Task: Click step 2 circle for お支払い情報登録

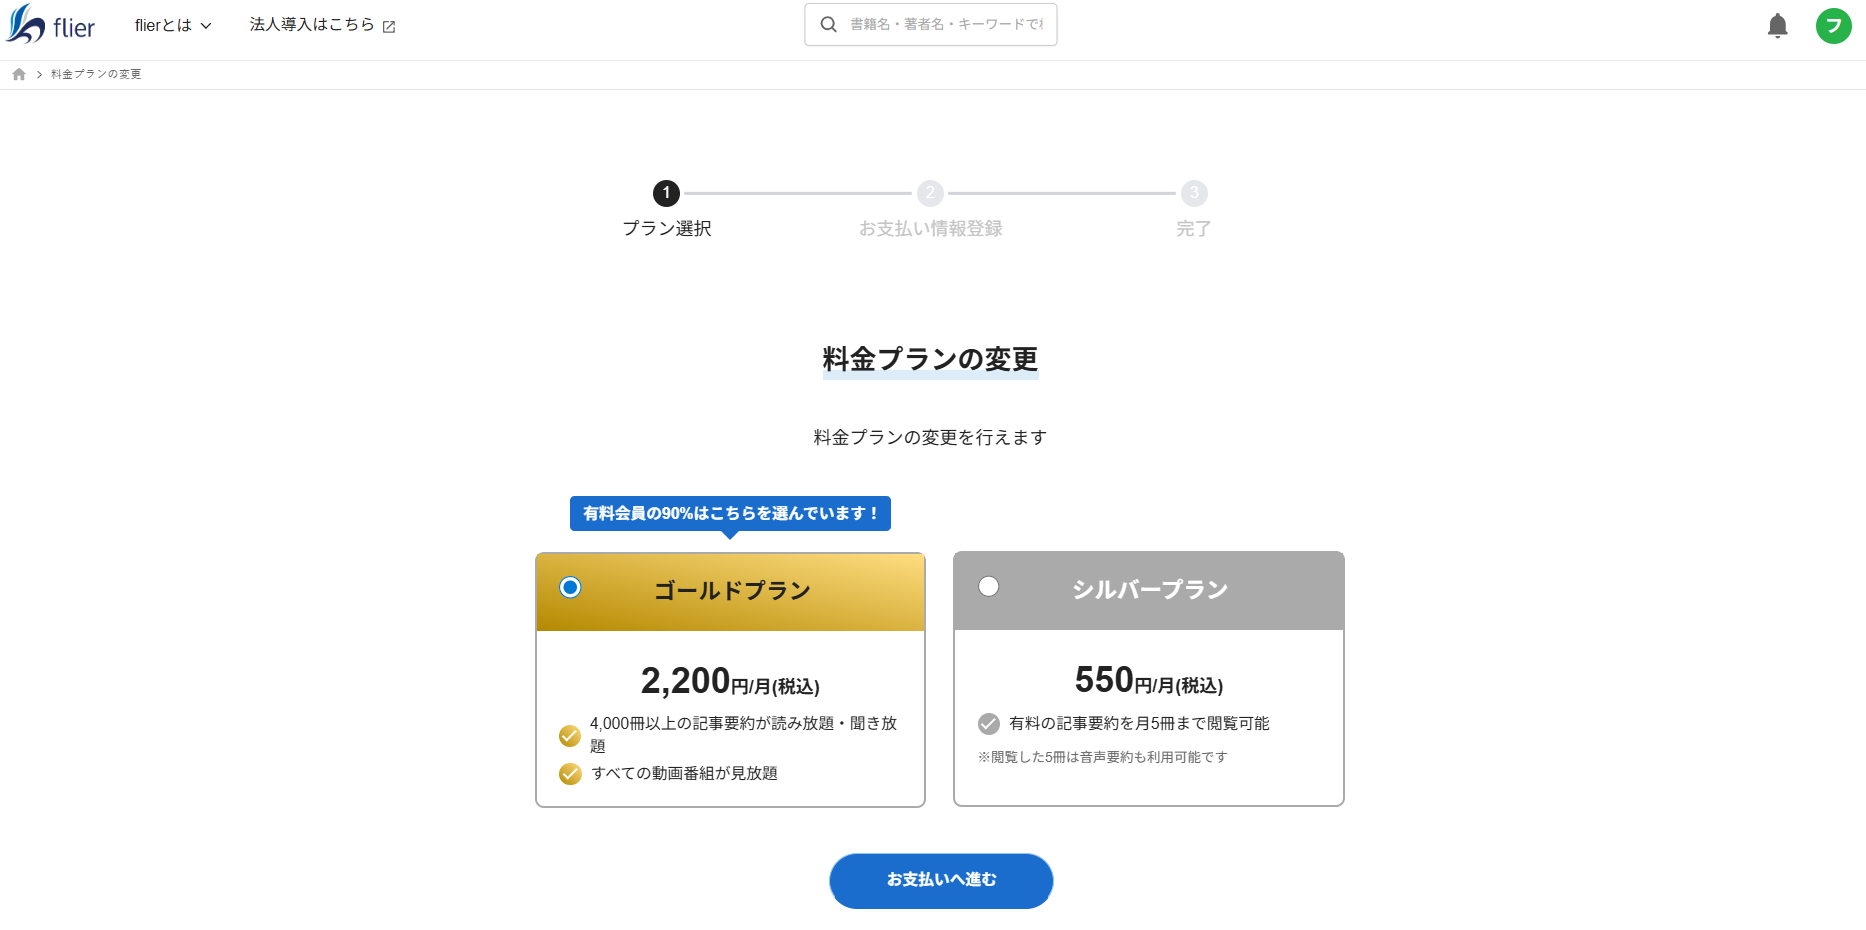Action: click(x=930, y=193)
